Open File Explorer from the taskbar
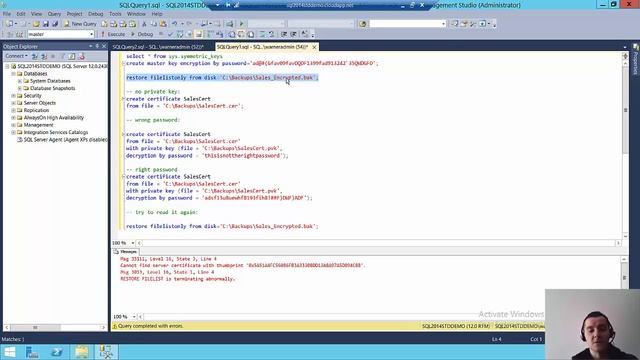The image size is (640, 360). click(82, 352)
